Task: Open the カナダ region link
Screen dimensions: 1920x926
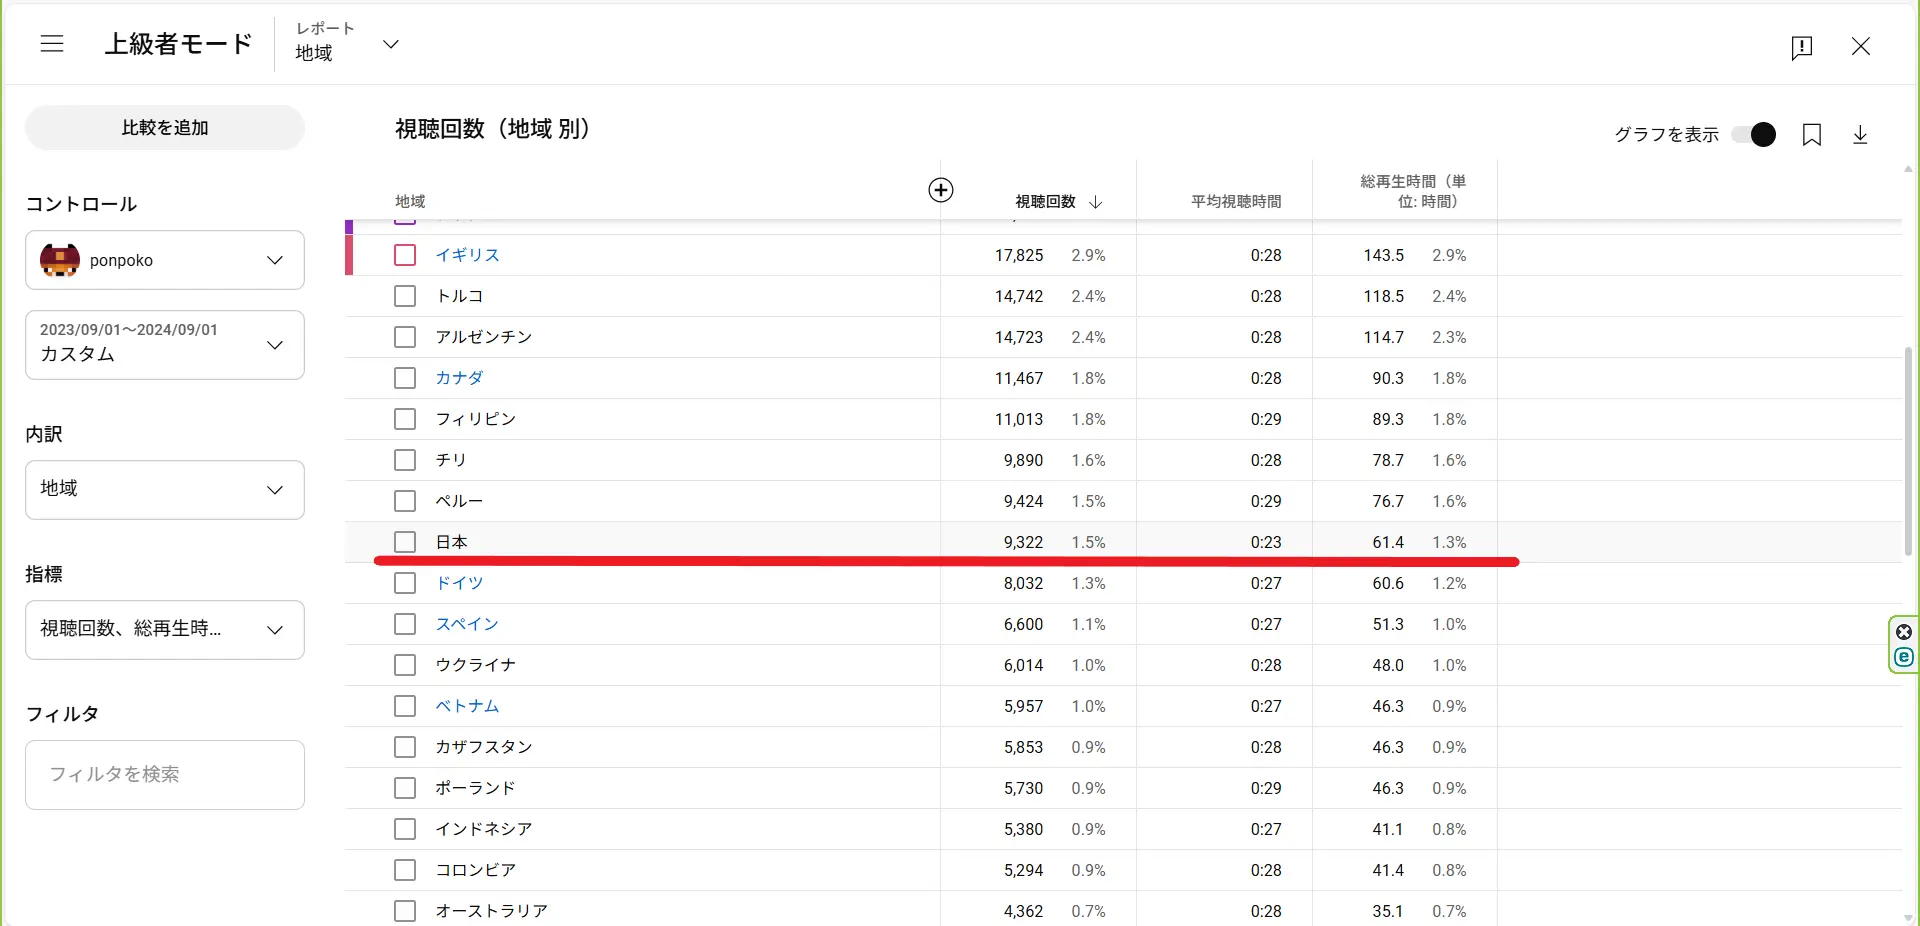Action: [x=459, y=378]
